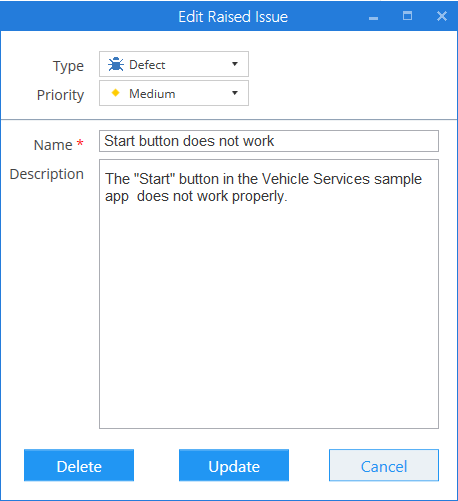Viewport: 458px width, 501px height.
Task: Click the yellow diamond Medium priority icon
Action: click(115, 93)
